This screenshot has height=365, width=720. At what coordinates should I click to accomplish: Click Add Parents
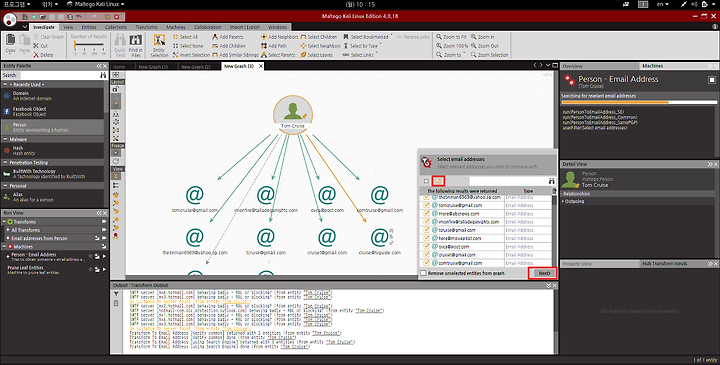coord(228,37)
